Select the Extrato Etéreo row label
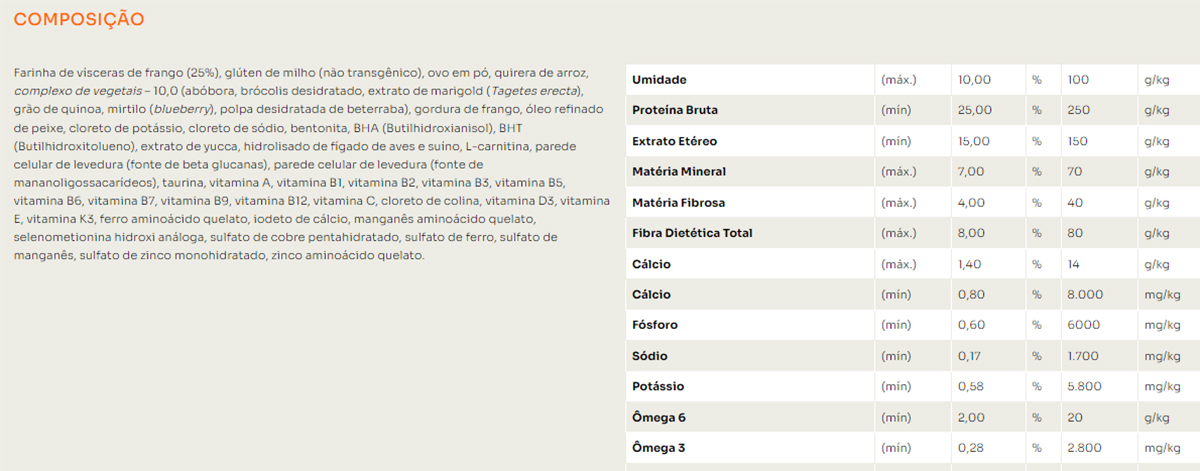 (674, 141)
